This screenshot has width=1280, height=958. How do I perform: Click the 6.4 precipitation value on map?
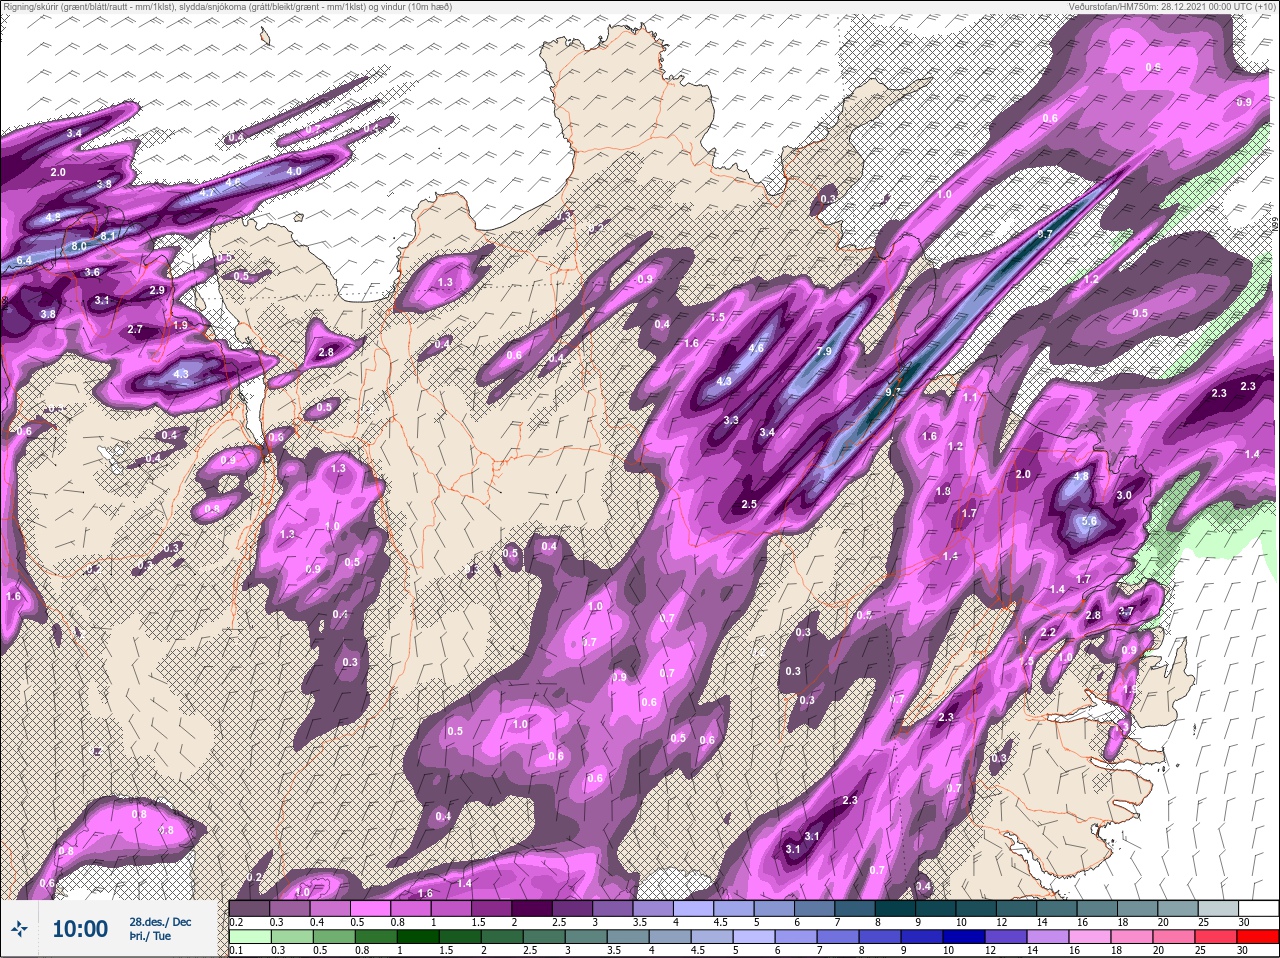[25, 259]
